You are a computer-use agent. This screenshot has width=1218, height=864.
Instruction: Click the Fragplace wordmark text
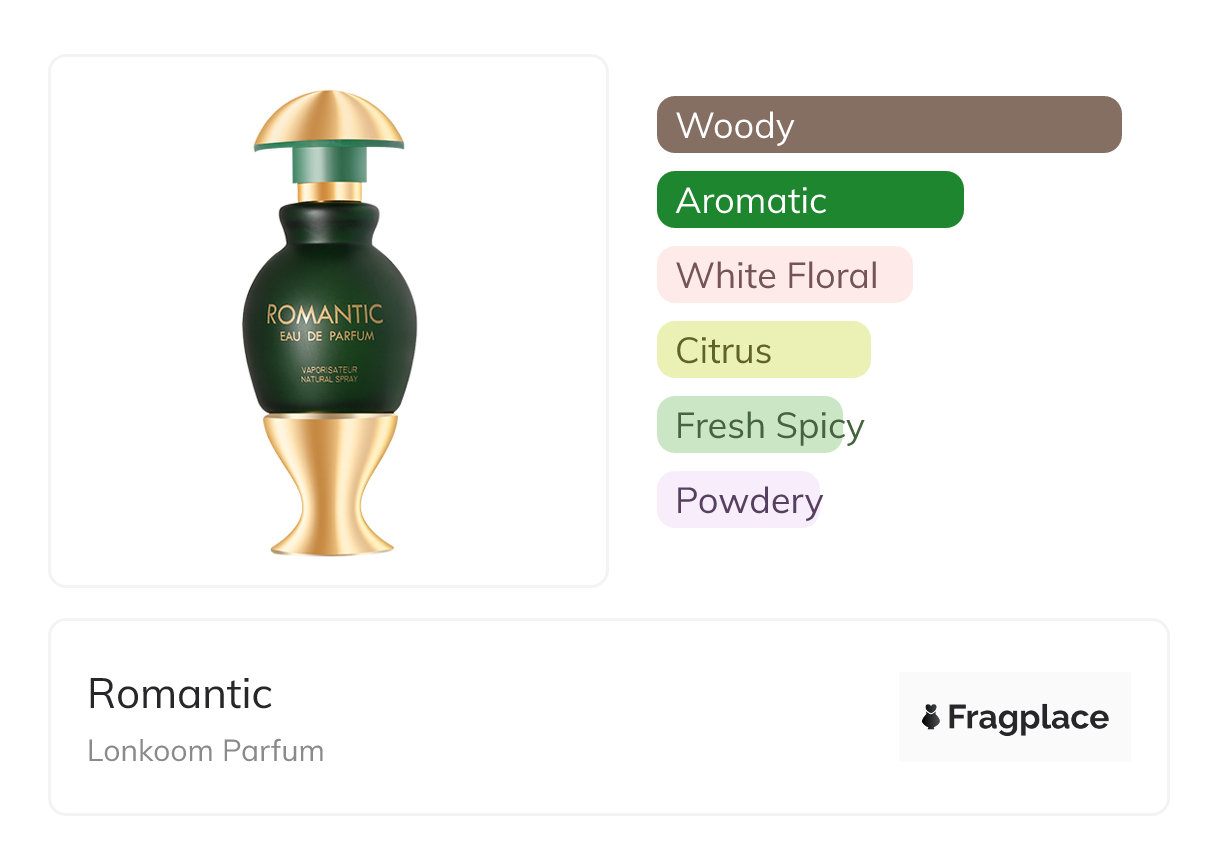(1027, 717)
